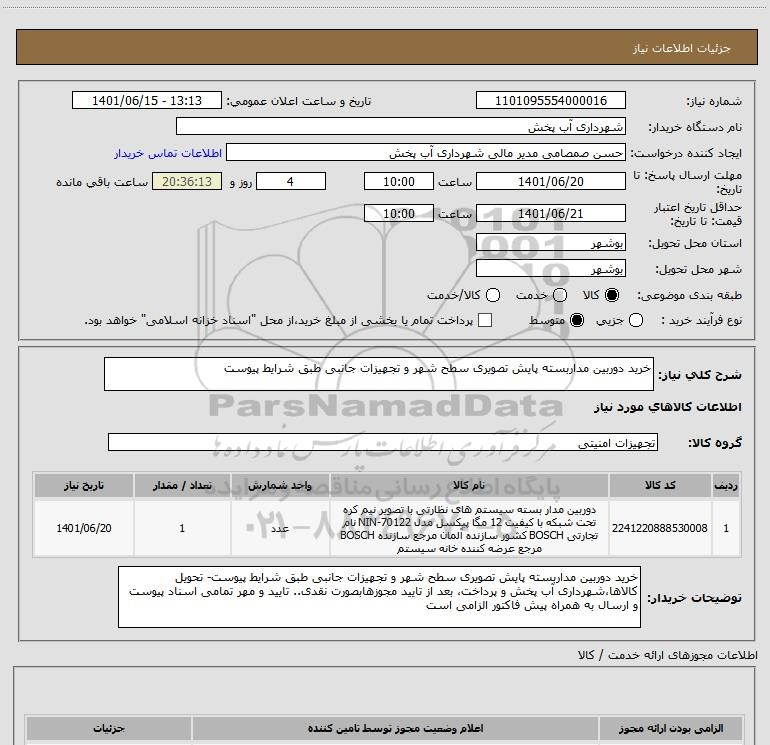Click the گروه کالا field تجهیزات امنیتی
This screenshot has width=770, height=745.
pos(383,442)
